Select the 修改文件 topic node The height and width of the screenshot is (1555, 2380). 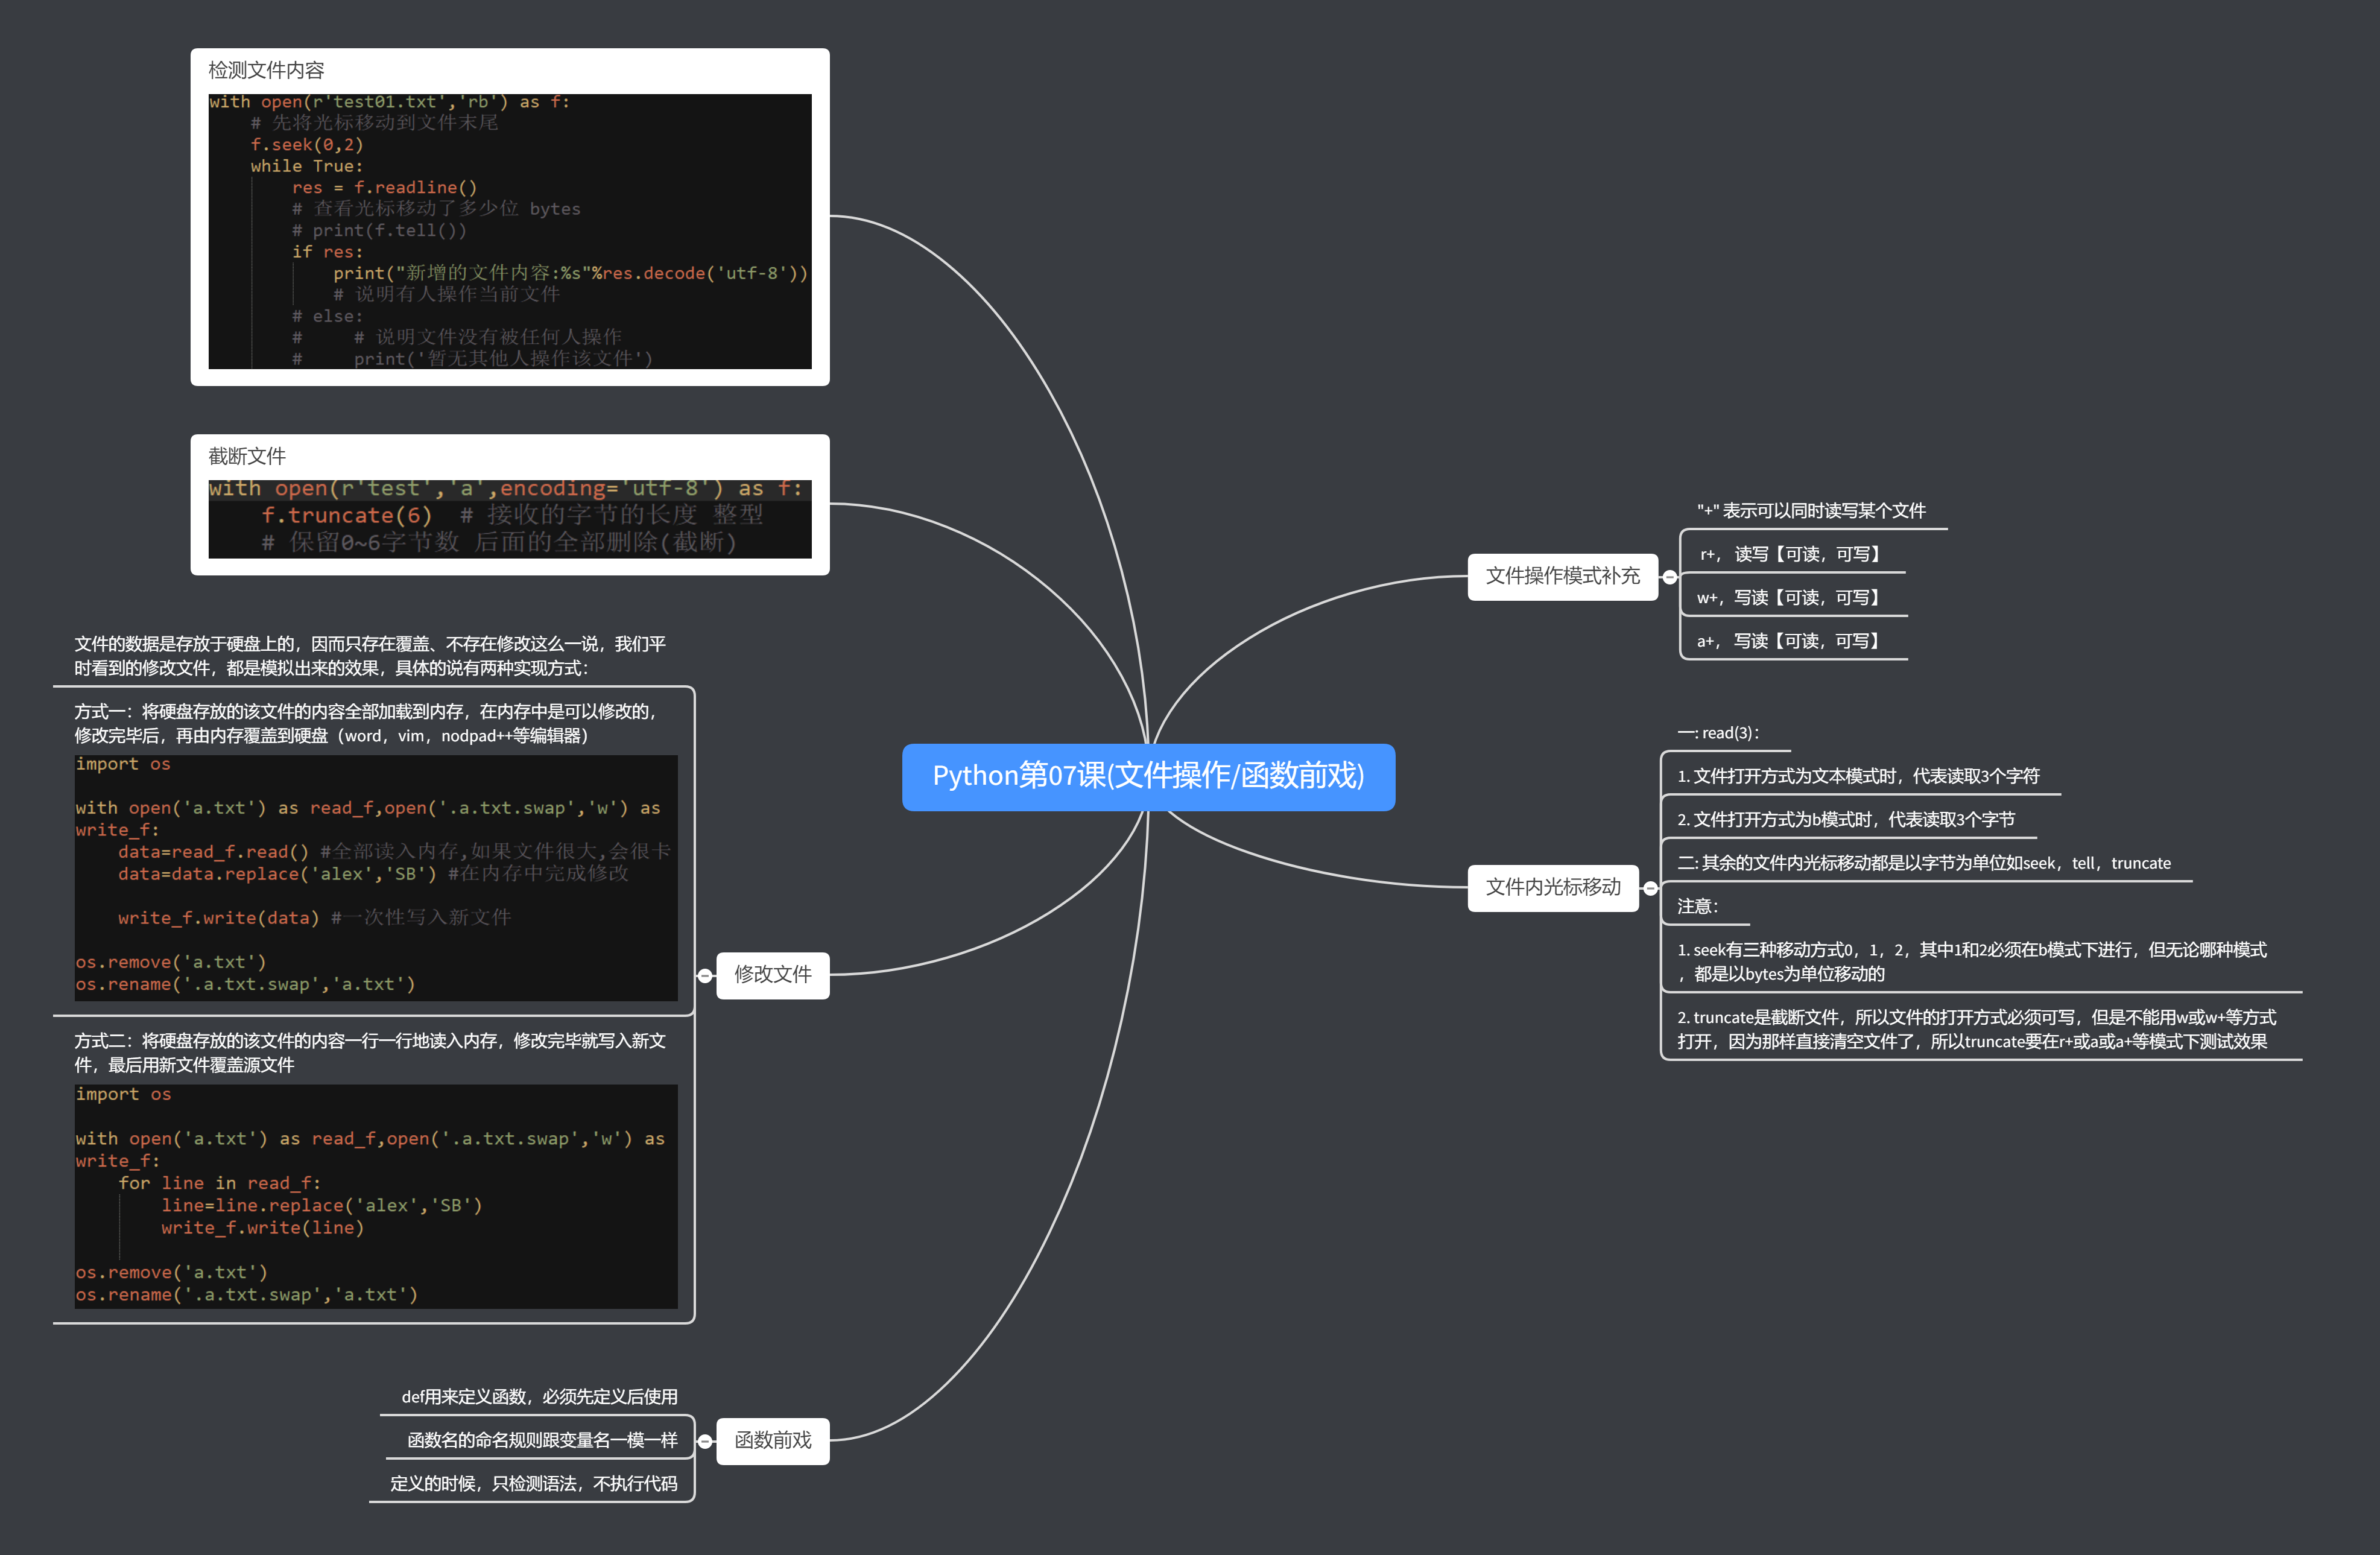point(773,975)
